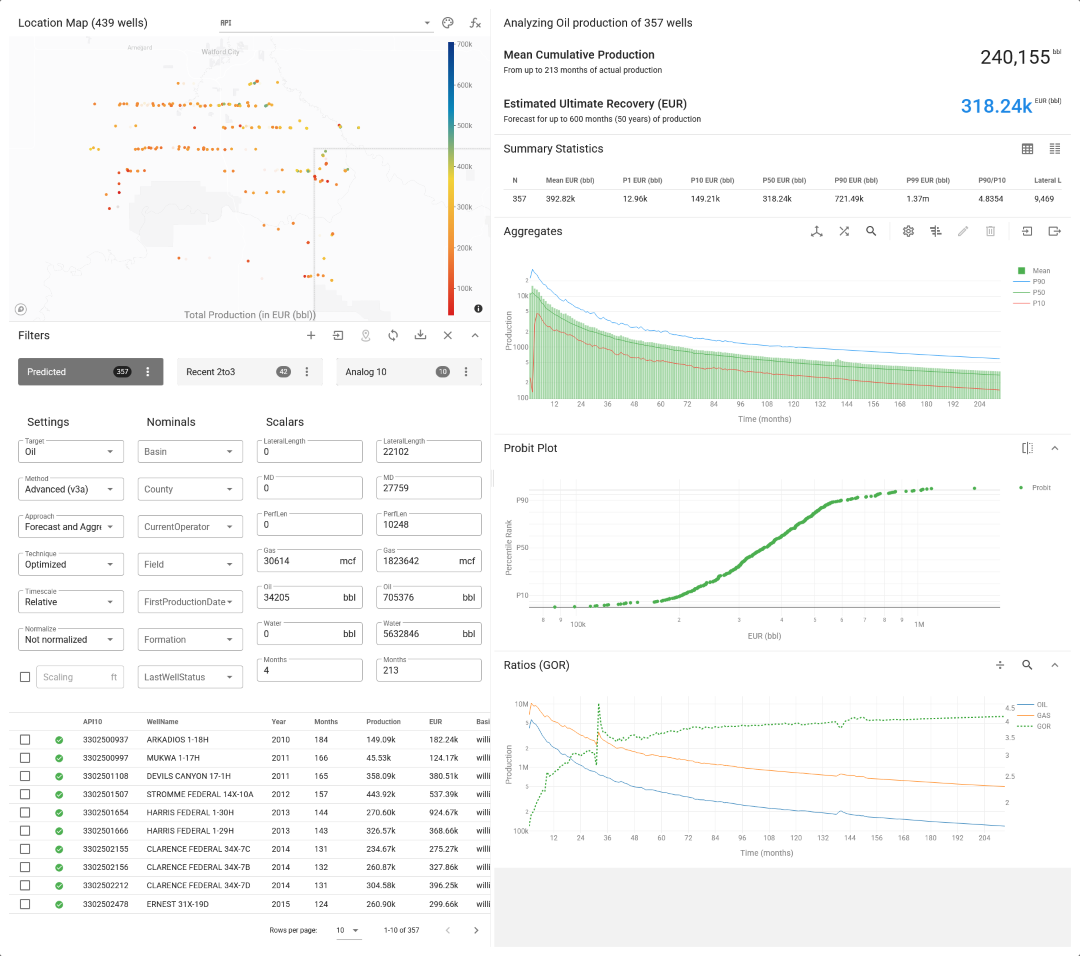
Task: Open the three-dot menu on Analog 10 chip
Action: 465,371
